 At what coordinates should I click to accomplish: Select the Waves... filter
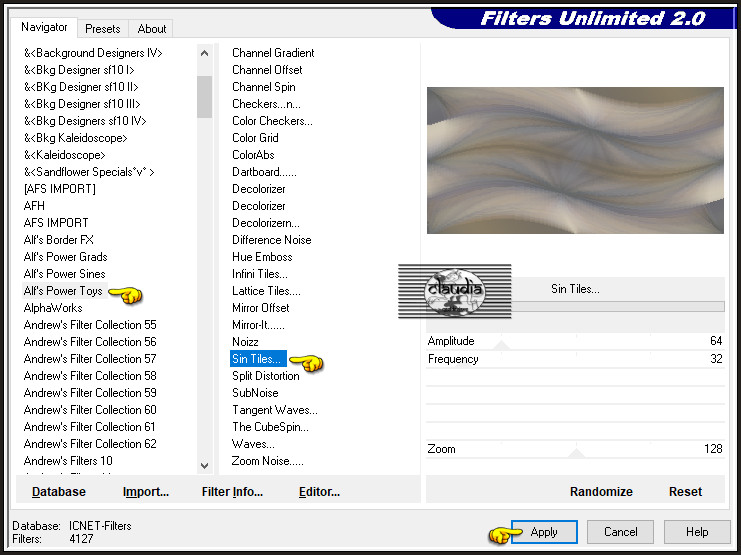tap(253, 444)
